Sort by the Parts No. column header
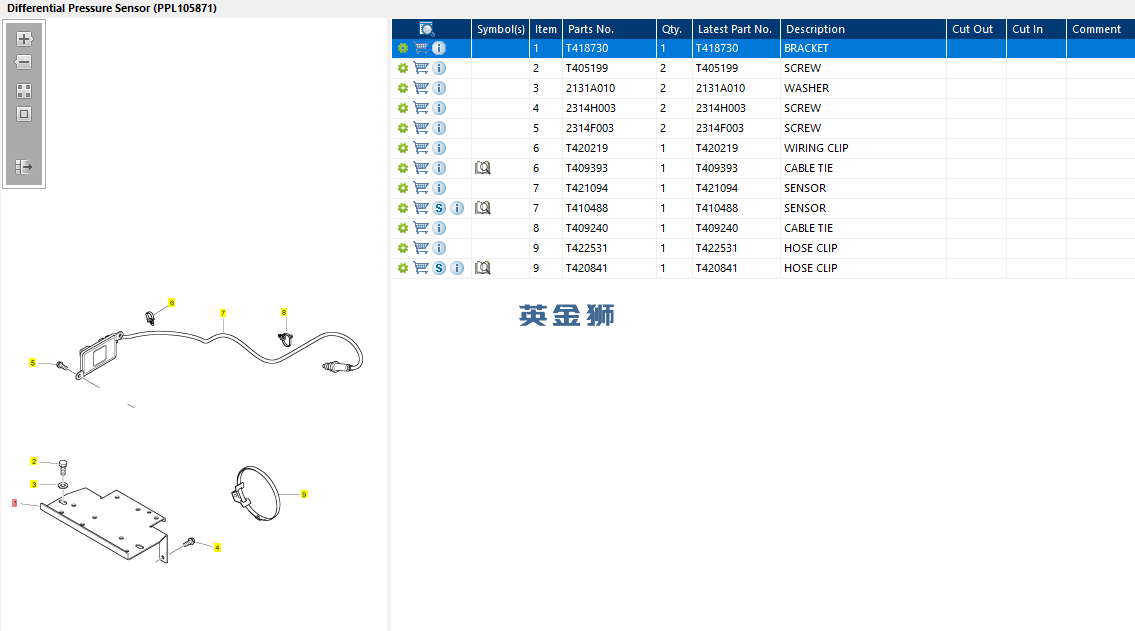 609,29
